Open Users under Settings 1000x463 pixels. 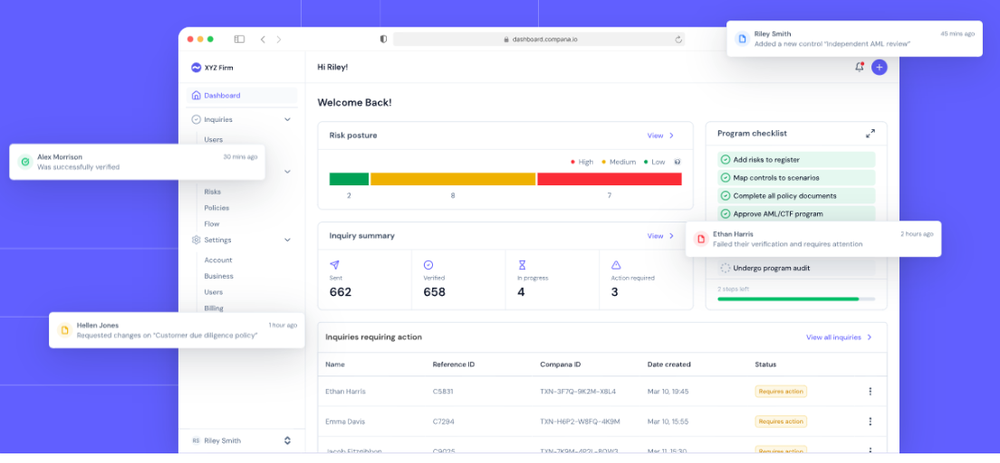tap(214, 292)
